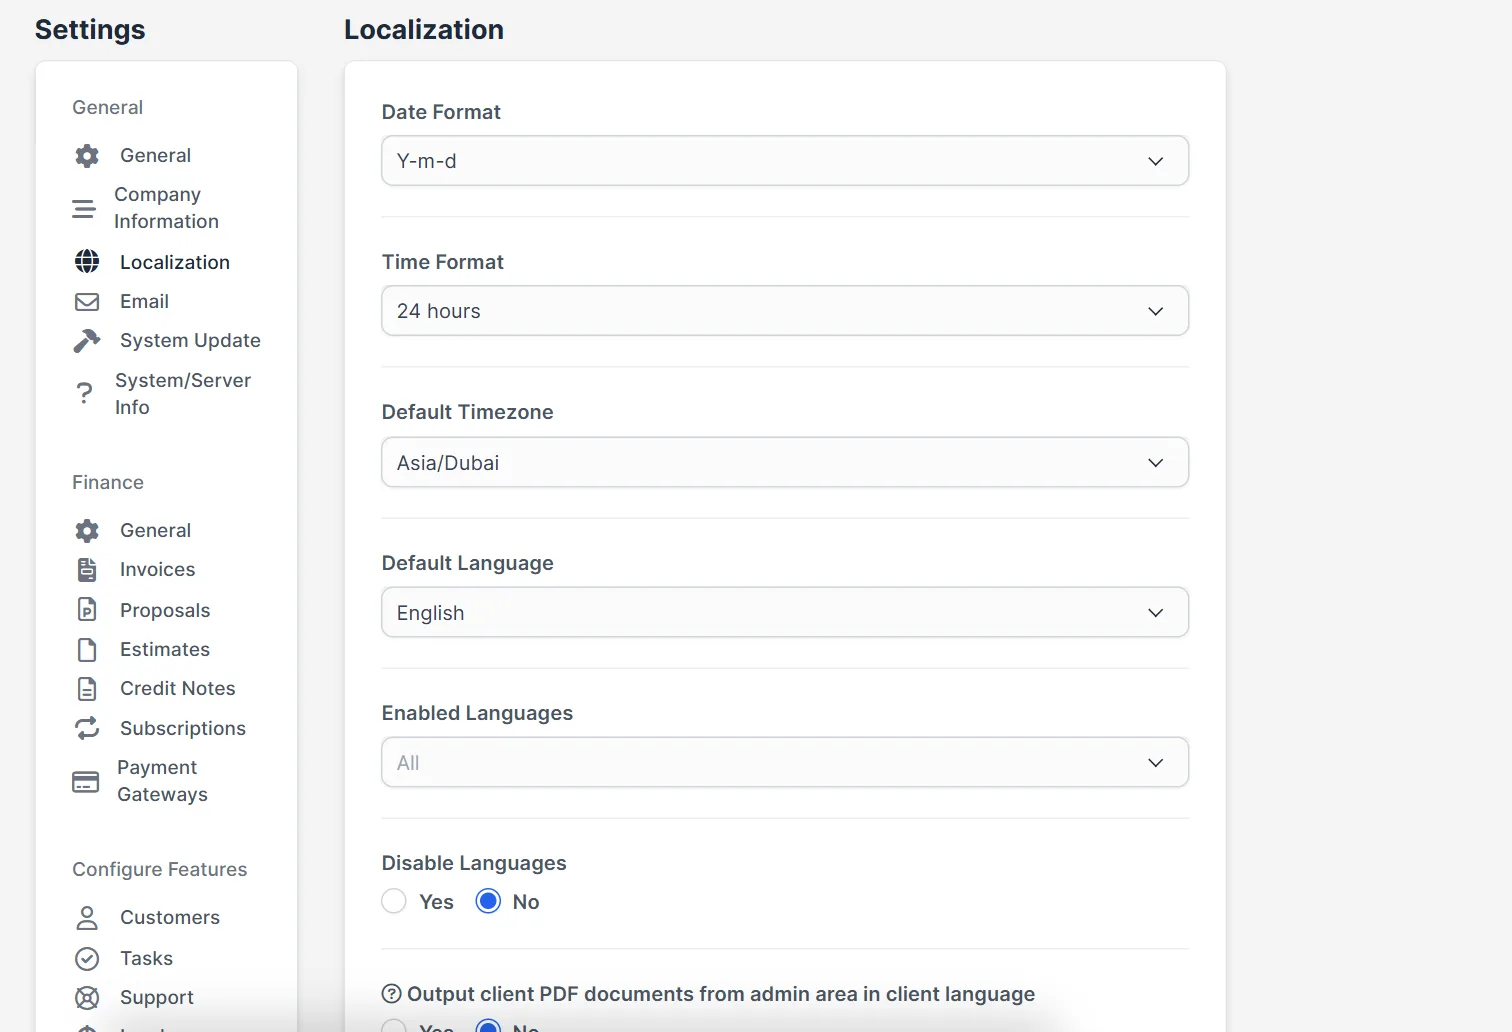1512x1032 pixels.
Task: Expand the Default Timezone dropdown
Action: tap(785, 462)
